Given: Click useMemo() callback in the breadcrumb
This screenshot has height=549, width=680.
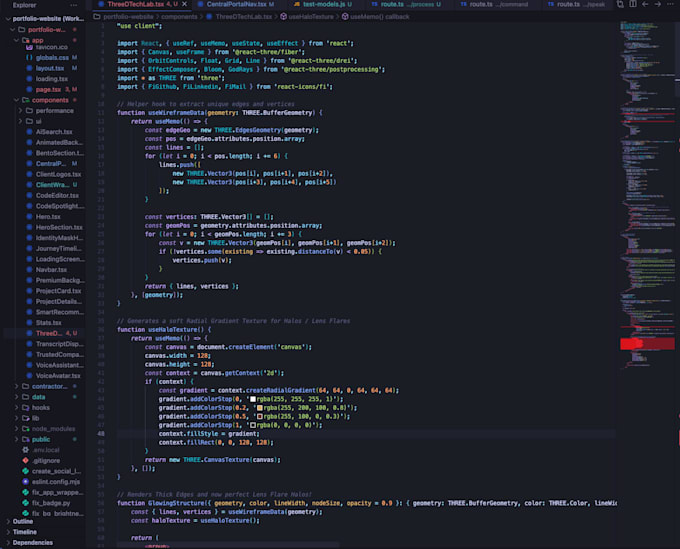Looking at the screenshot, I should click(x=379, y=16).
